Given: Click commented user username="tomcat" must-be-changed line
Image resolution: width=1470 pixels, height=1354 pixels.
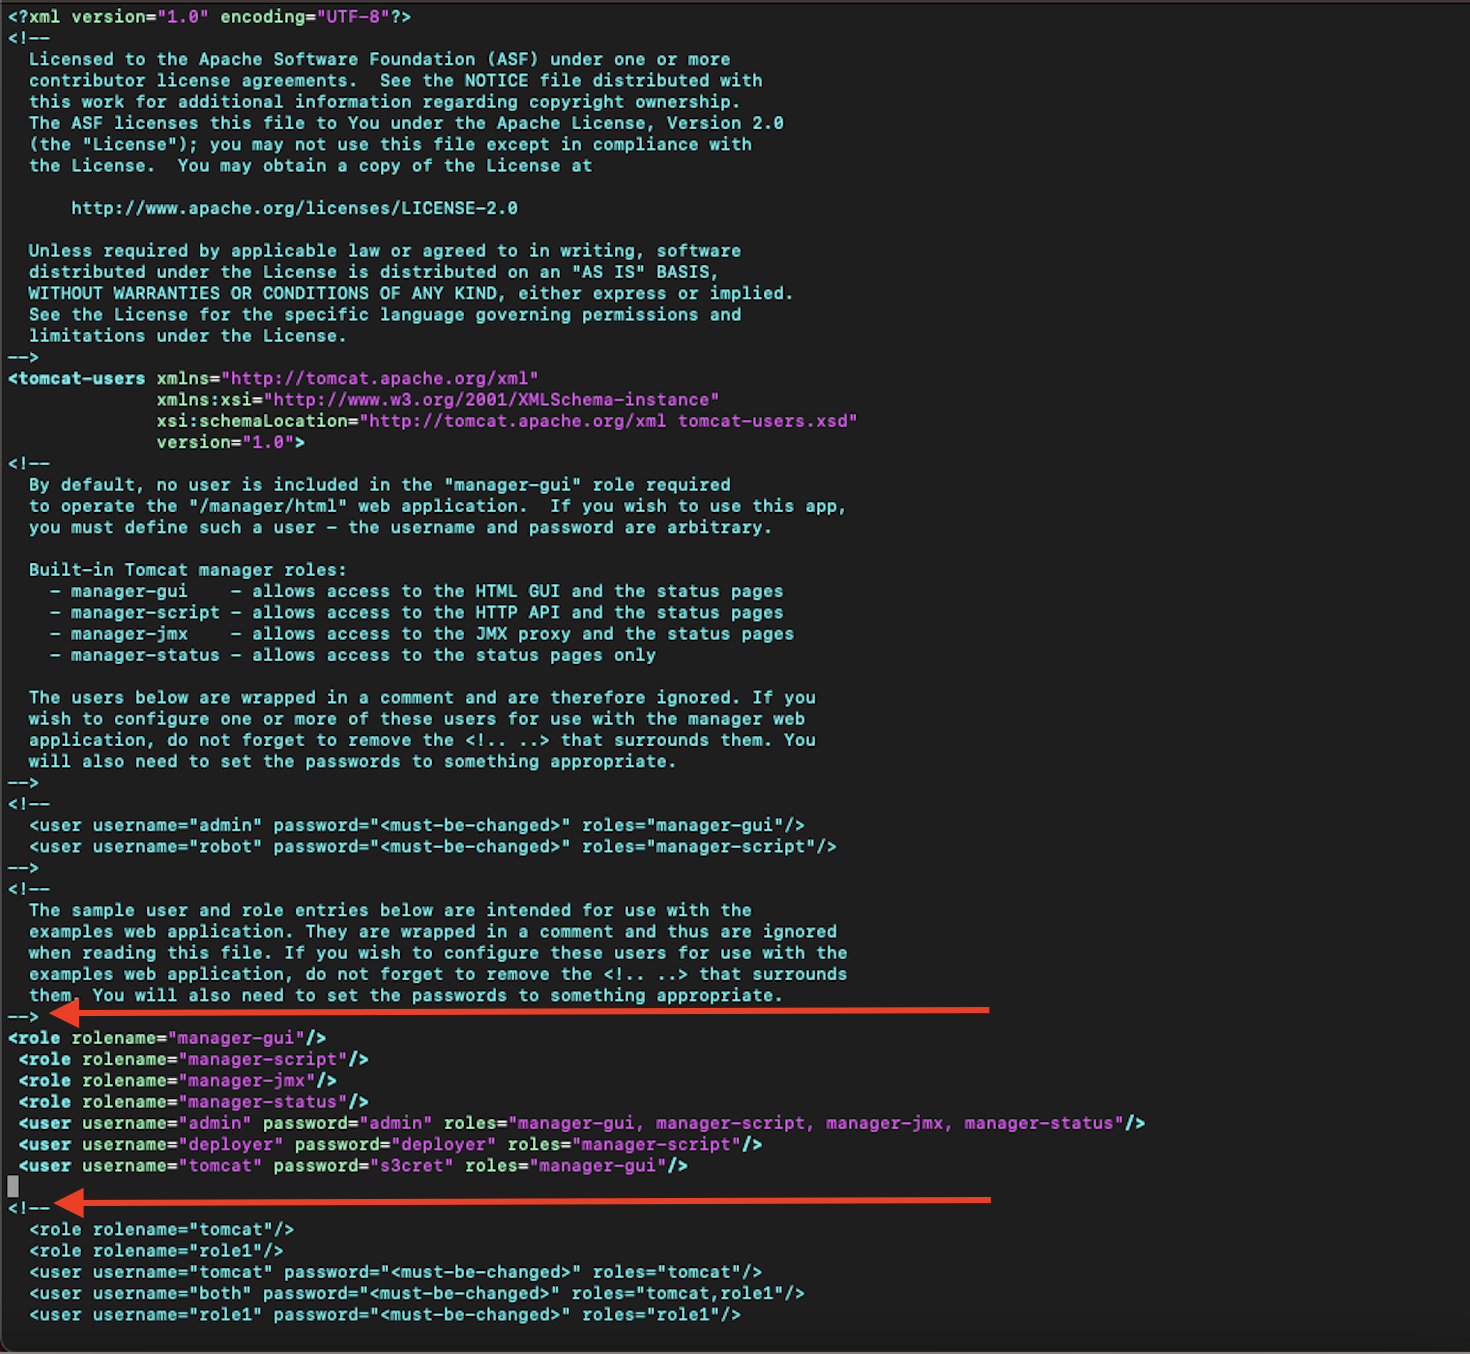Looking at the screenshot, I should point(396,1272).
